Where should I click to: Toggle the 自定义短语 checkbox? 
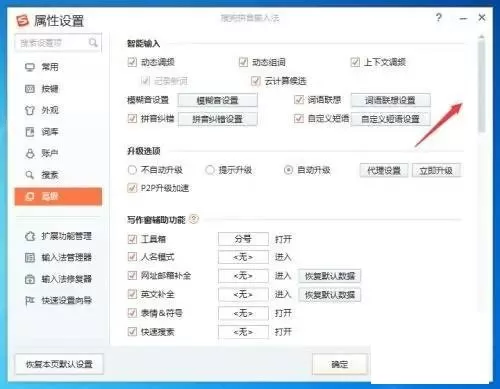click(x=299, y=118)
